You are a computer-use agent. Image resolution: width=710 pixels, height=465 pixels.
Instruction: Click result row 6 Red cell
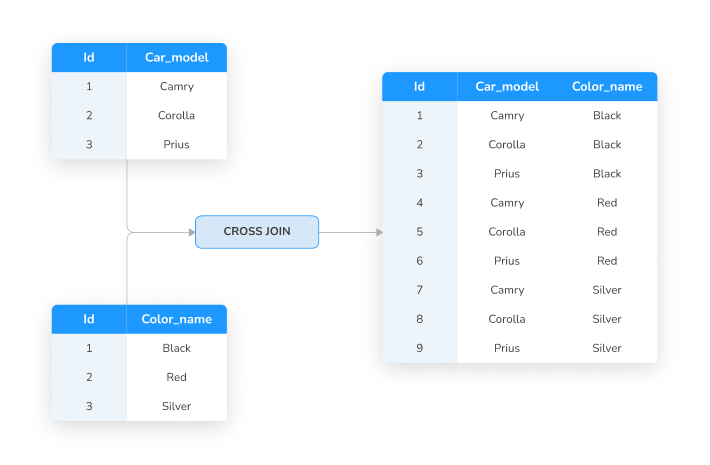pyautogui.click(x=607, y=261)
